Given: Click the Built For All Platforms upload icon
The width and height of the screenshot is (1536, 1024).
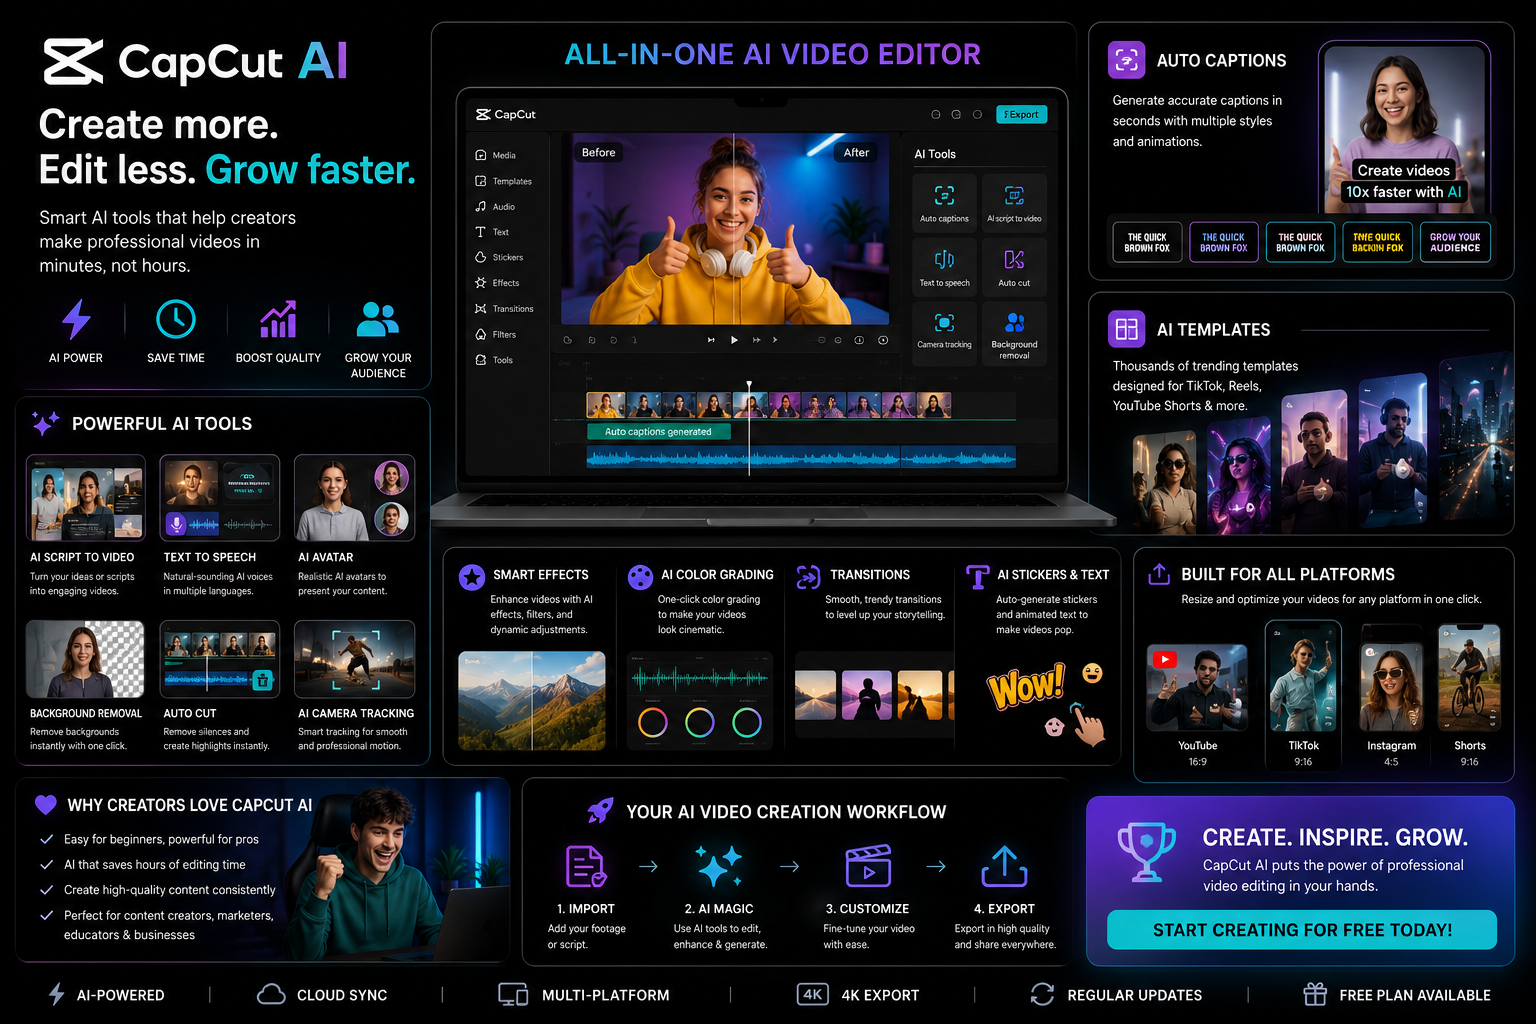Looking at the screenshot, I should [x=1159, y=574].
